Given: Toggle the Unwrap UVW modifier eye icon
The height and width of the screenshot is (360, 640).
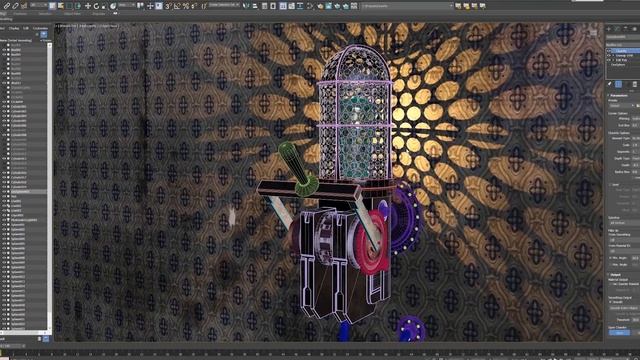Looking at the screenshot, I should (608, 56).
